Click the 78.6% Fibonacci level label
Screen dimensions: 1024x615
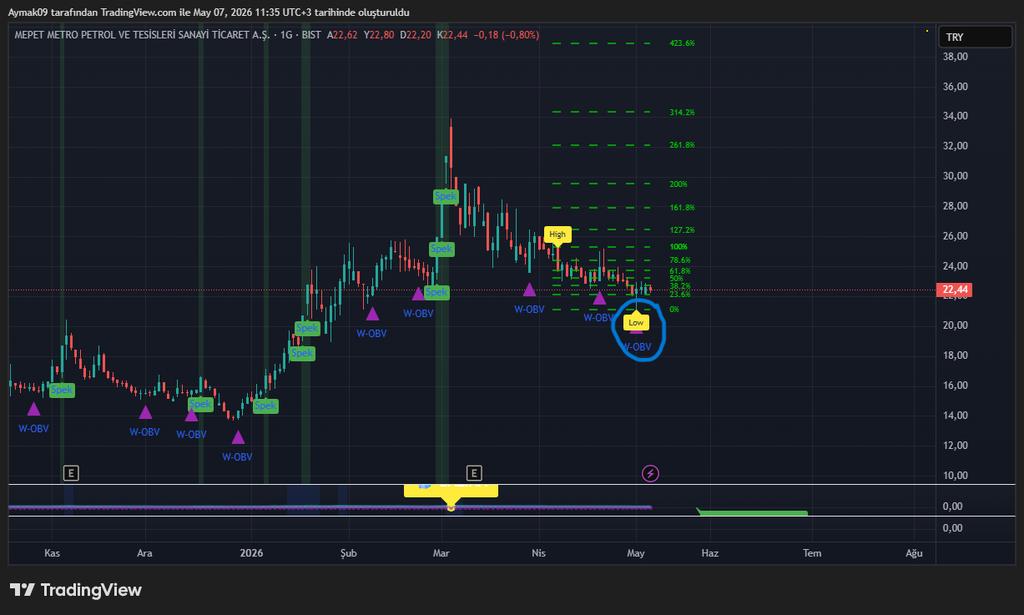click(x=680, y=260)
